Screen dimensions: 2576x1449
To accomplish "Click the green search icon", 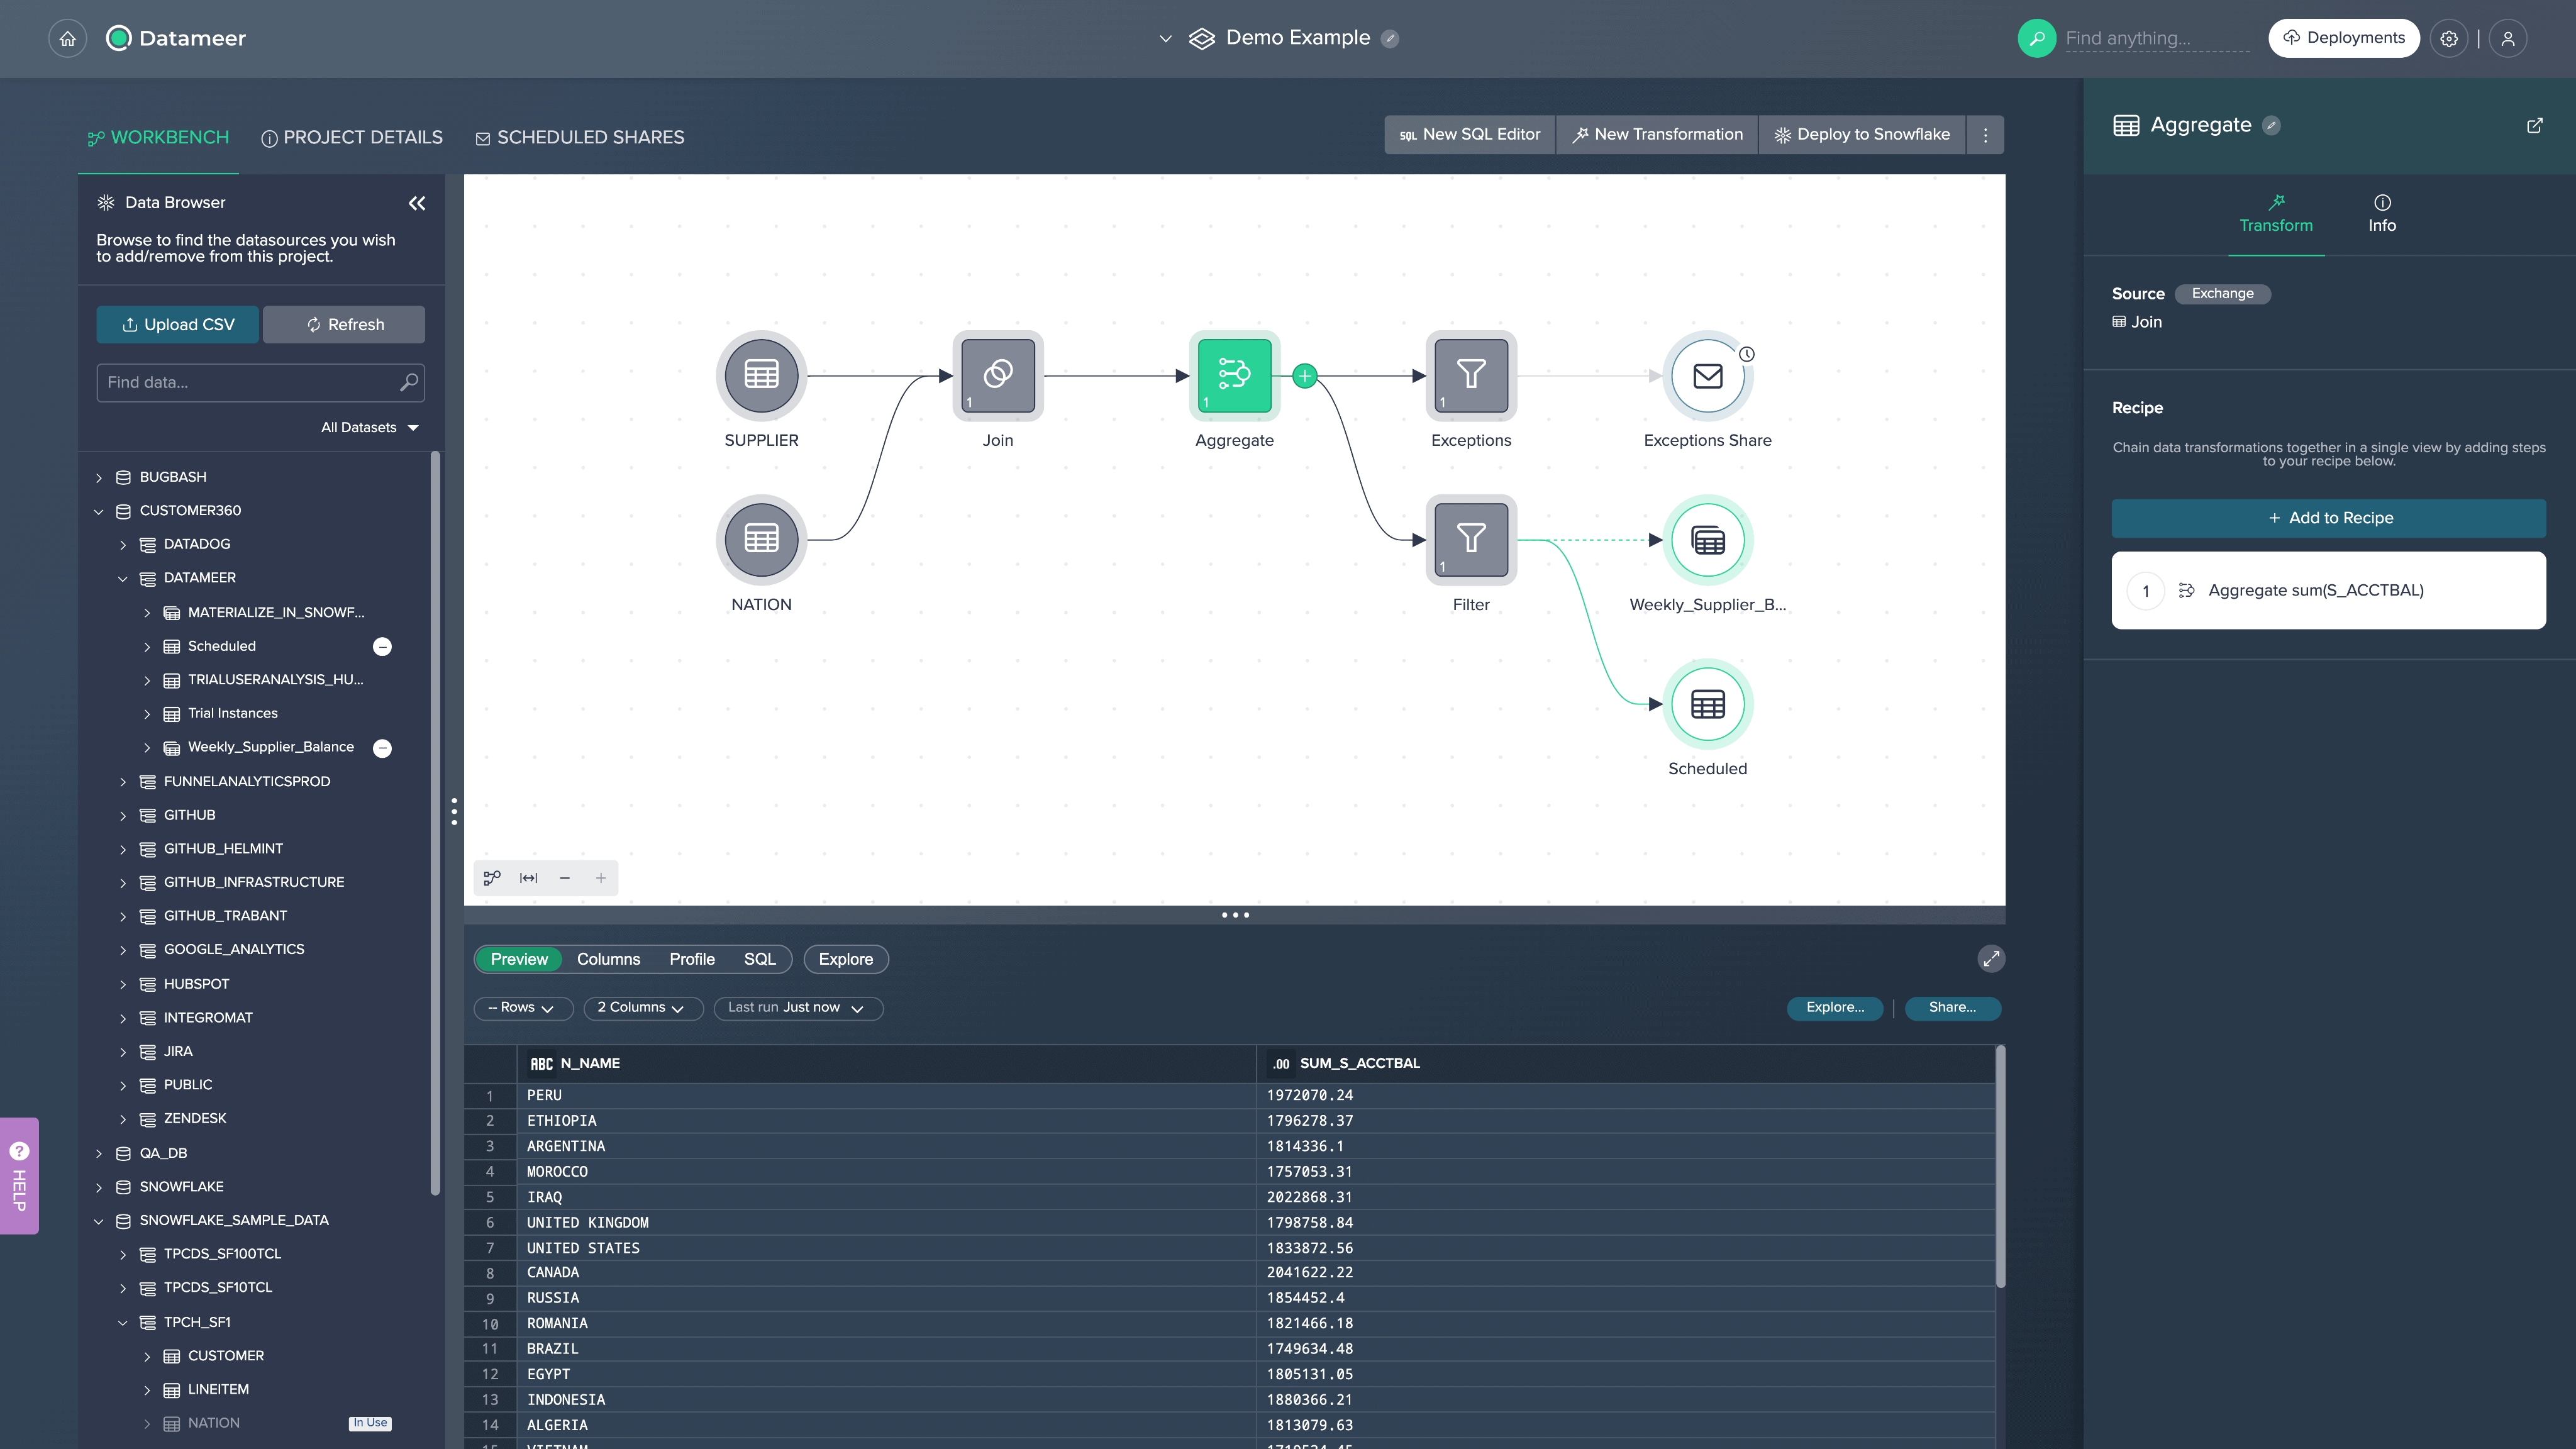I will [2036, 38].
